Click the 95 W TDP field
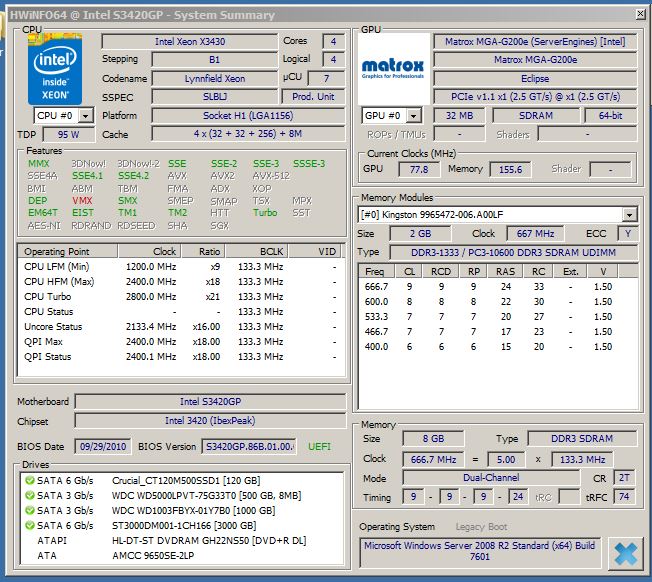 (69, 134)
